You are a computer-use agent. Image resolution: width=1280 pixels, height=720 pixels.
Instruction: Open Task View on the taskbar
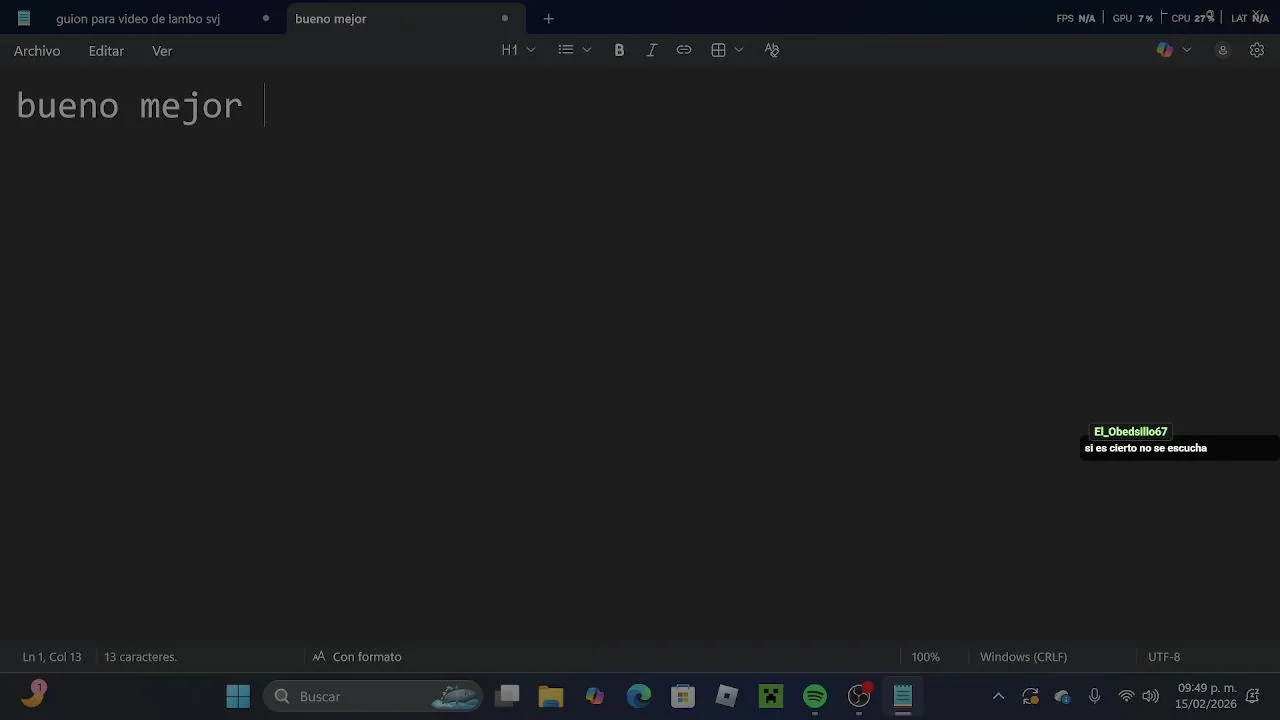pos(509,696)
